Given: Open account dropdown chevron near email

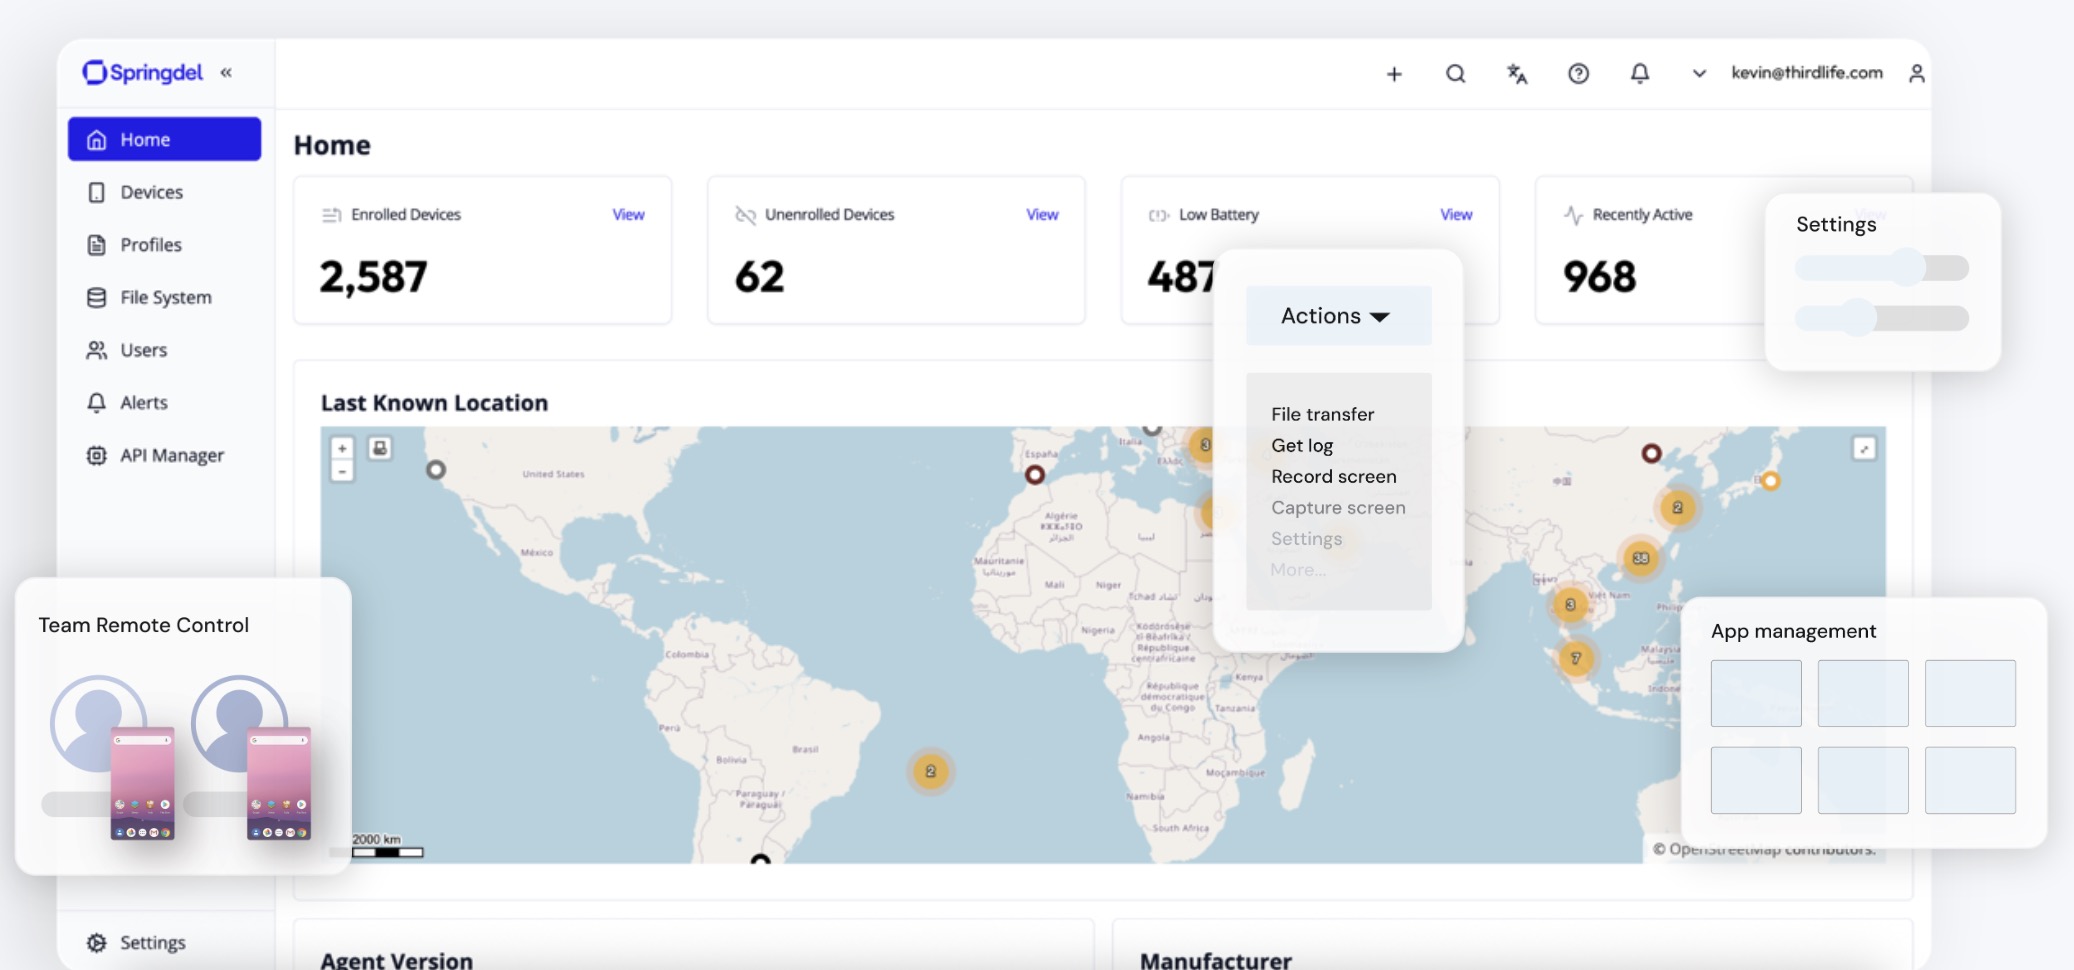Looking at the screenshot, I should (1698, 74).
